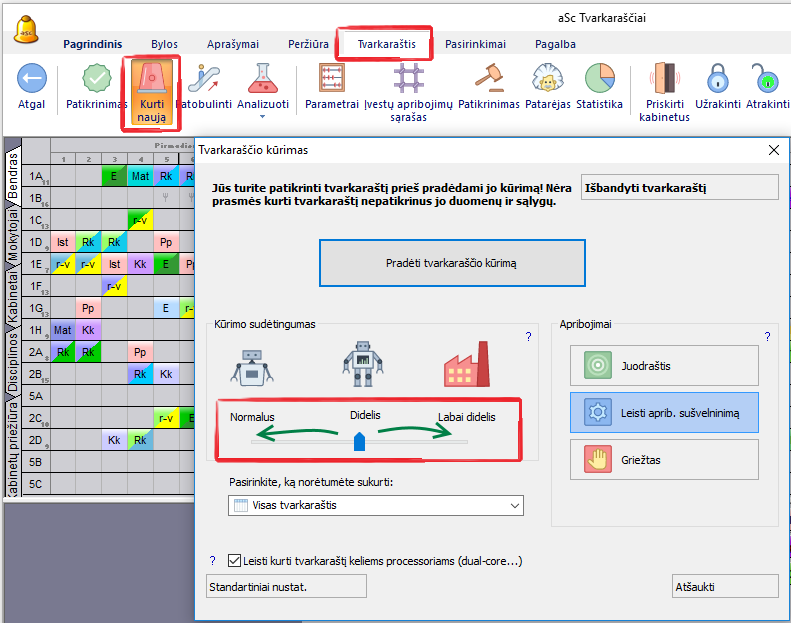Open the Parametrai abacus icon

(x=331, y=78)
